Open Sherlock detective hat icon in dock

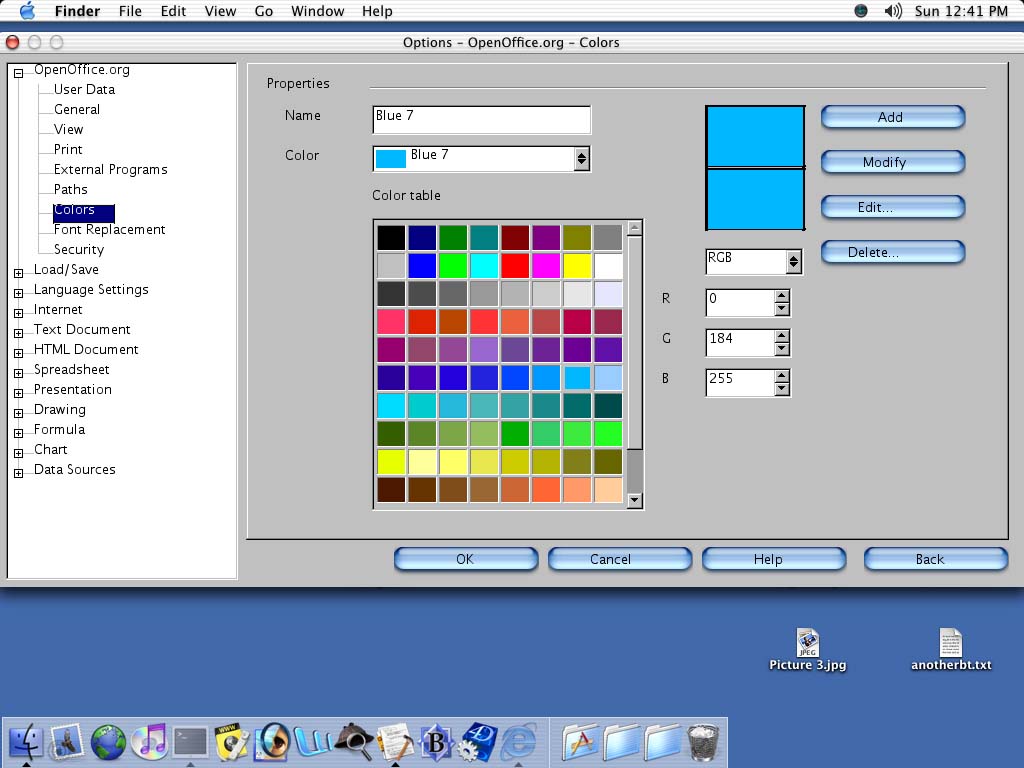click(354, 741)
